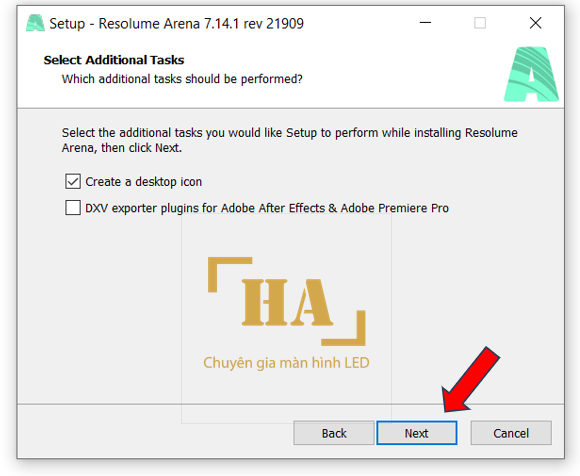Click the Setup window title text

[x=176, y=24]
